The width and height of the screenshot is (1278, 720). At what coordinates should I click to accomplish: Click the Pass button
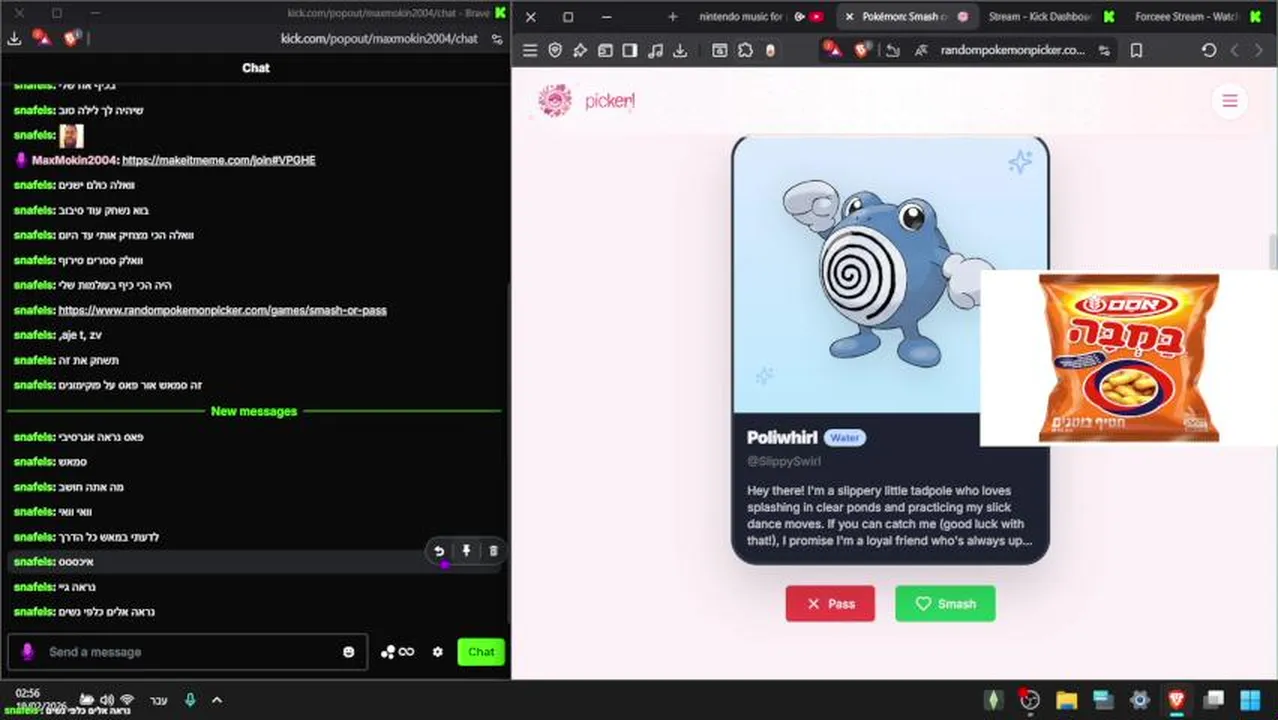(830, 603)
